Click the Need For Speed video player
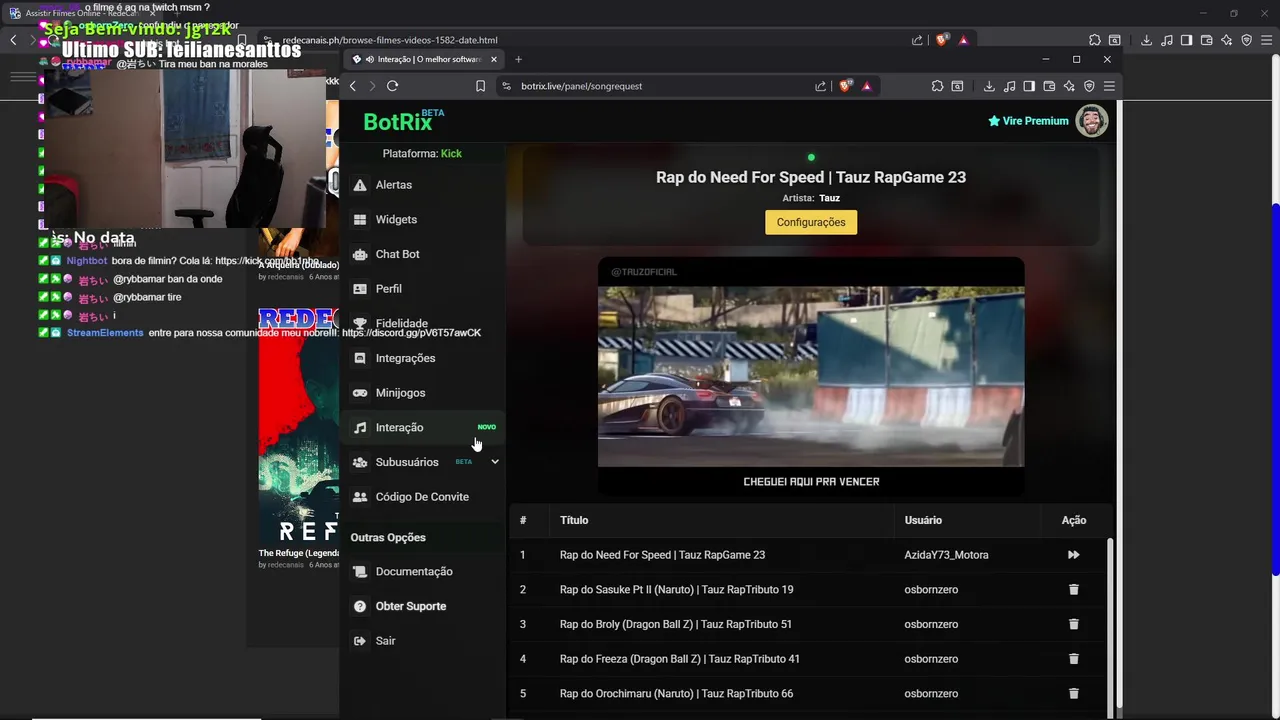1280x720 pixels. click(x=811, y=377)
